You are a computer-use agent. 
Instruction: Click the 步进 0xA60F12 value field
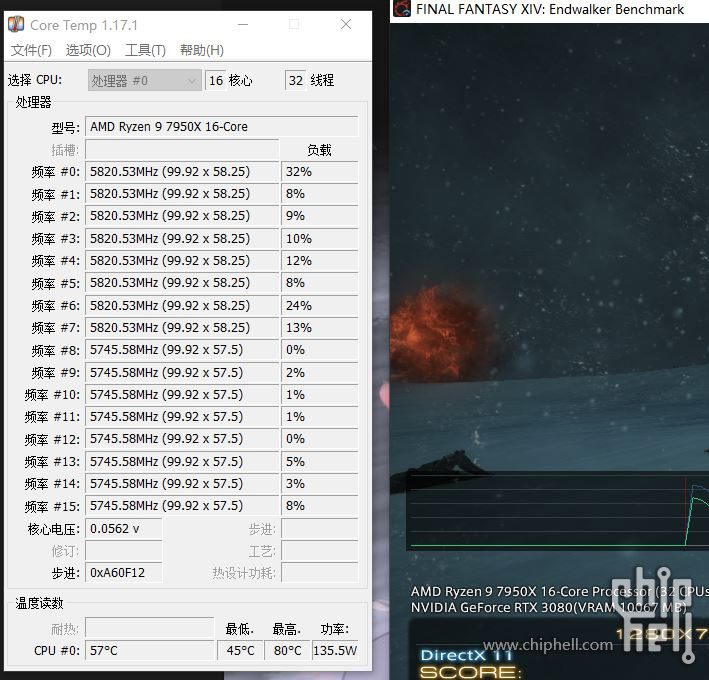(x=124, y=573)
